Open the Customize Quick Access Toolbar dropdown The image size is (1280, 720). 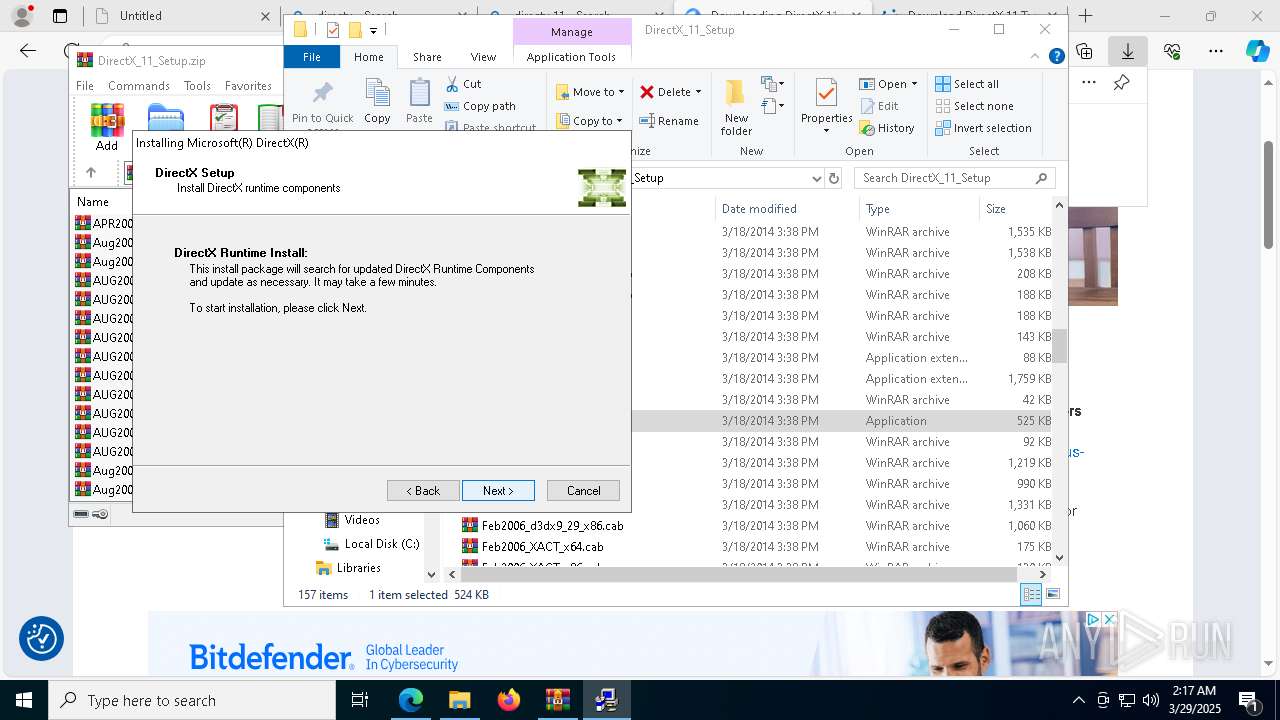[x=373, y=31]
